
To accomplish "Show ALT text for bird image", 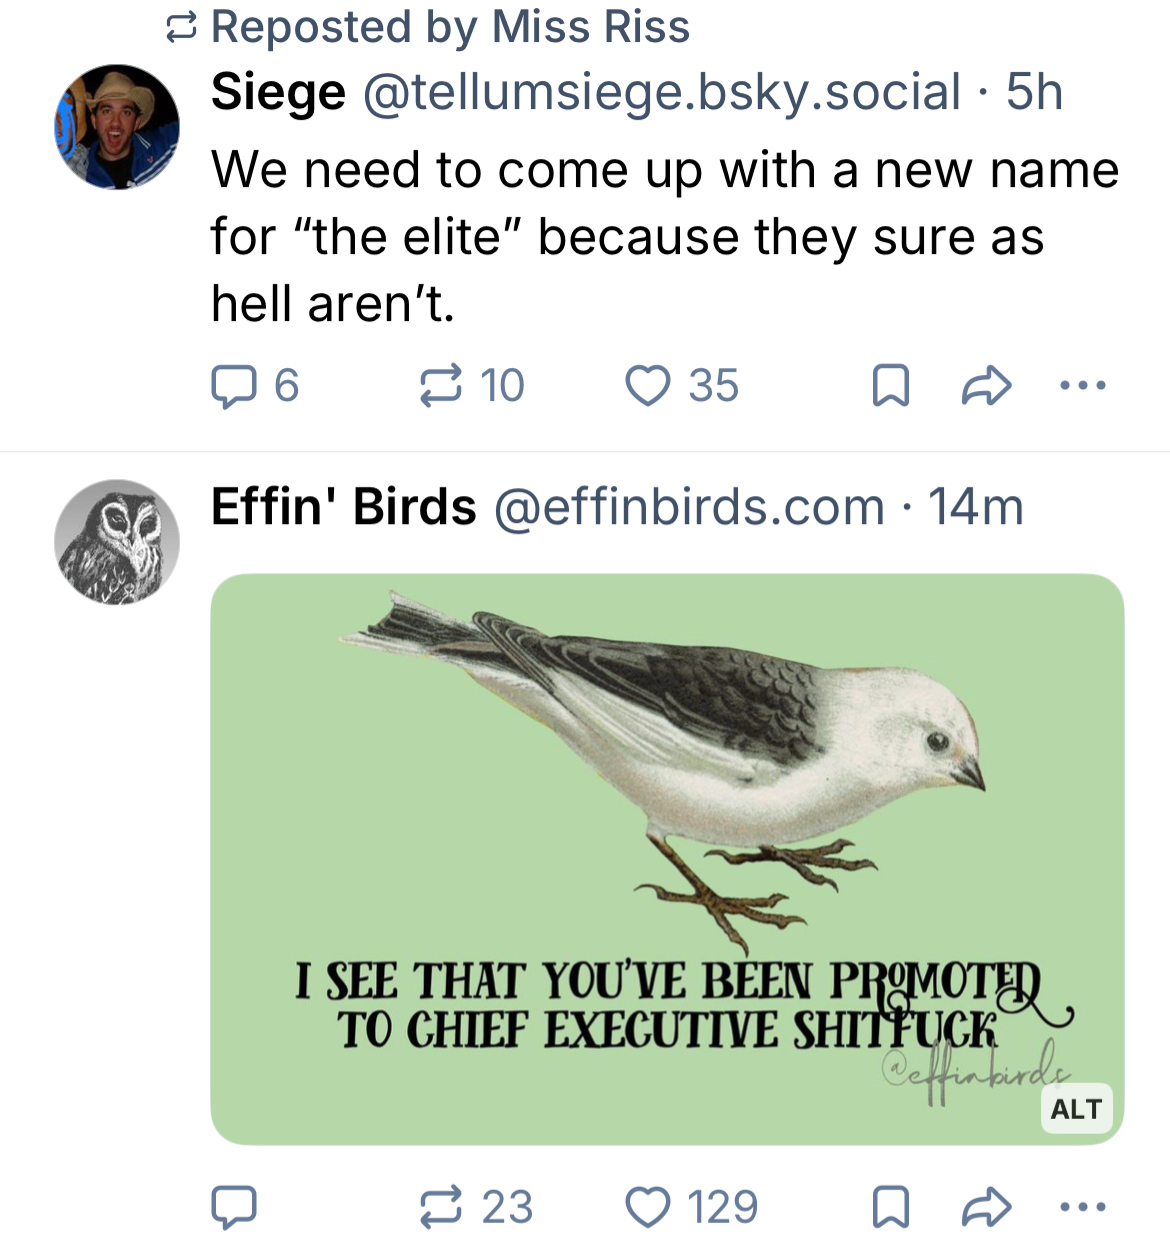I will [x=1076, y=1109].
